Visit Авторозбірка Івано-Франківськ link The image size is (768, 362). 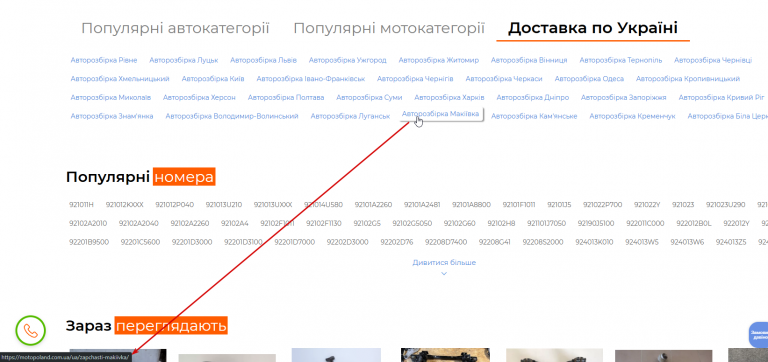point(311,79)
